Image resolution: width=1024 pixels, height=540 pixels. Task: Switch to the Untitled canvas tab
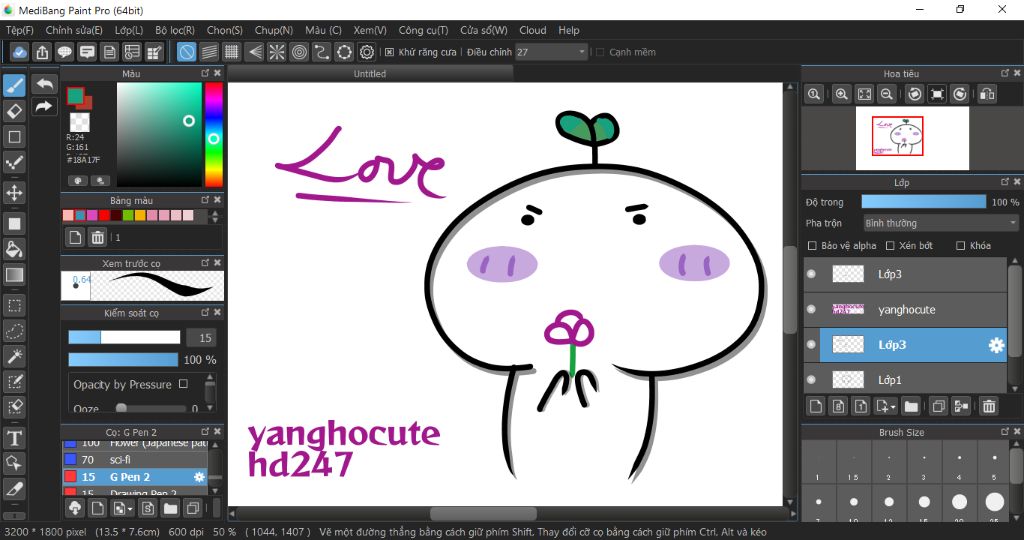point(370,74)
